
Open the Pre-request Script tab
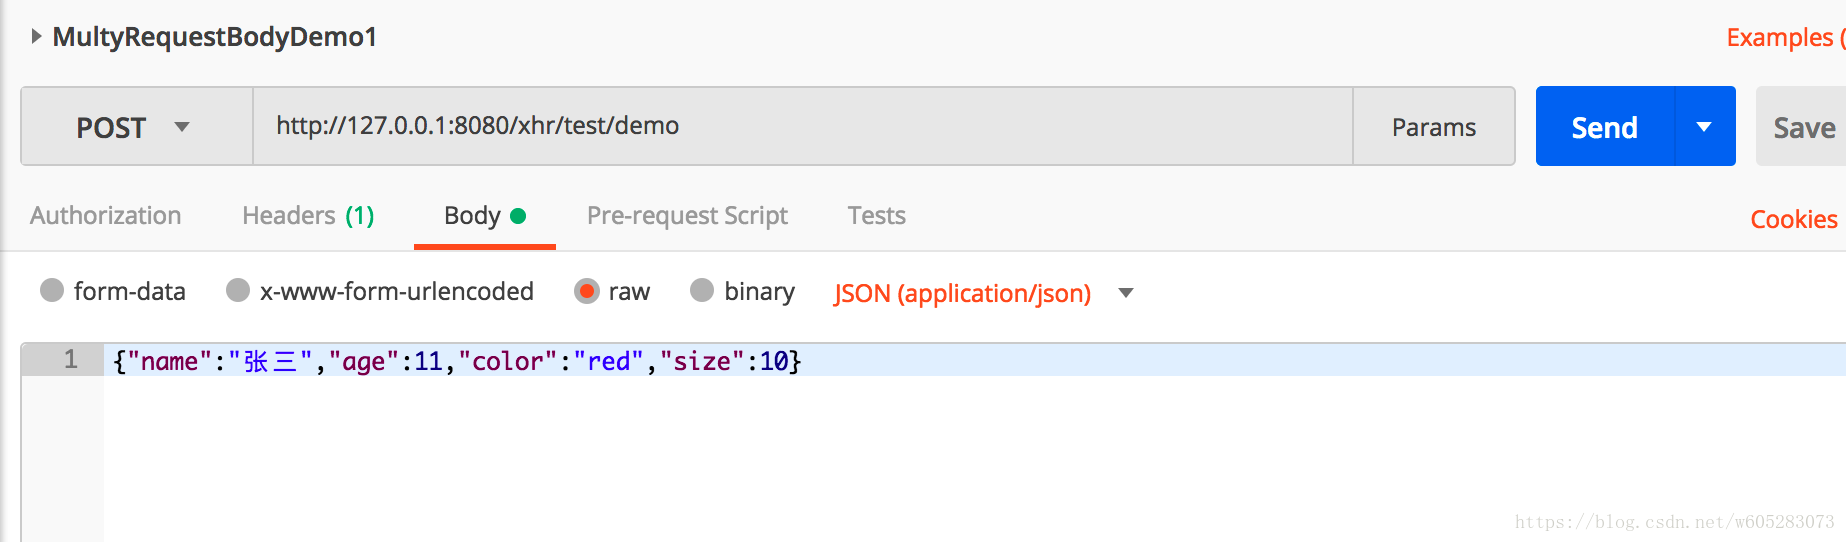[687, 216]
